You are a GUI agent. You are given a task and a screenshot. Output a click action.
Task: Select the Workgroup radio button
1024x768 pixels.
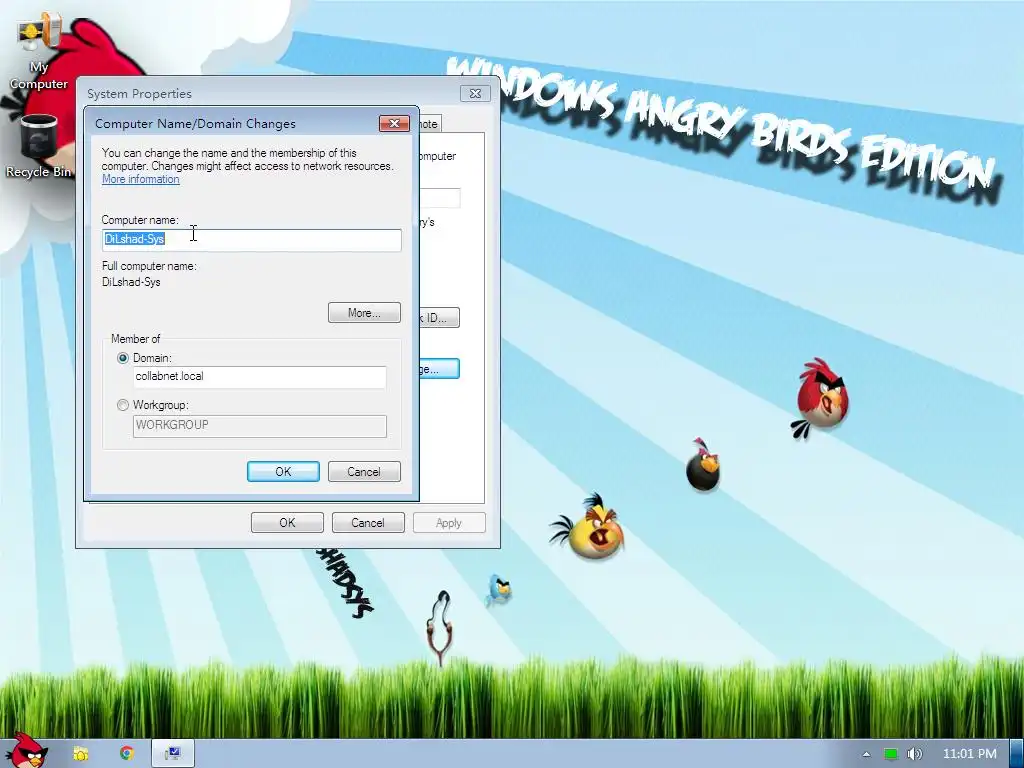click(123, 405)
